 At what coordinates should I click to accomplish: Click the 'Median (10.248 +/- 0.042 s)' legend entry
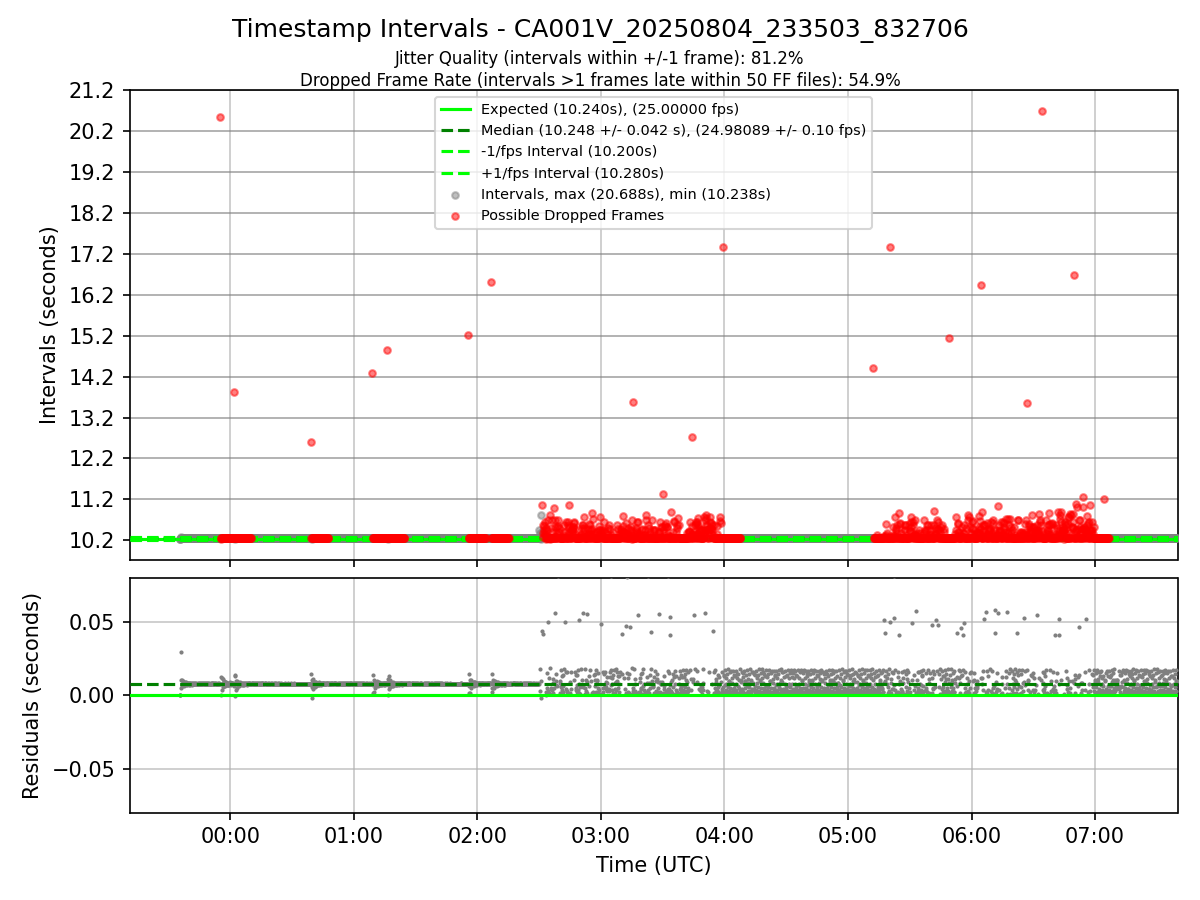(673, 130)
